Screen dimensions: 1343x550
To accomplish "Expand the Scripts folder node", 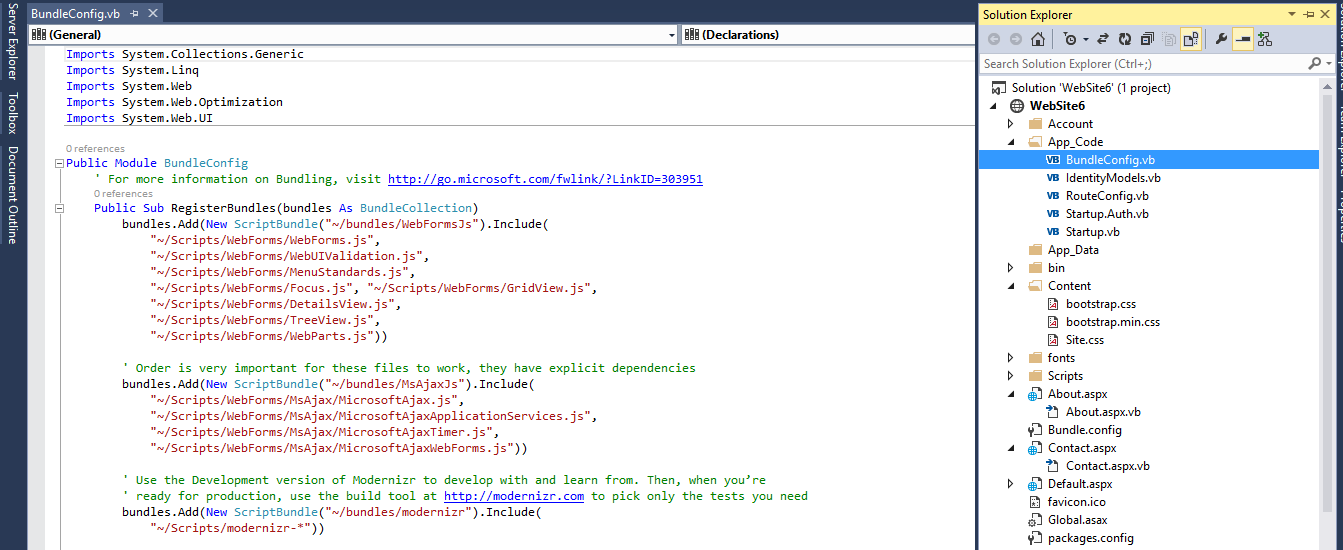I will coord(1011,376).
